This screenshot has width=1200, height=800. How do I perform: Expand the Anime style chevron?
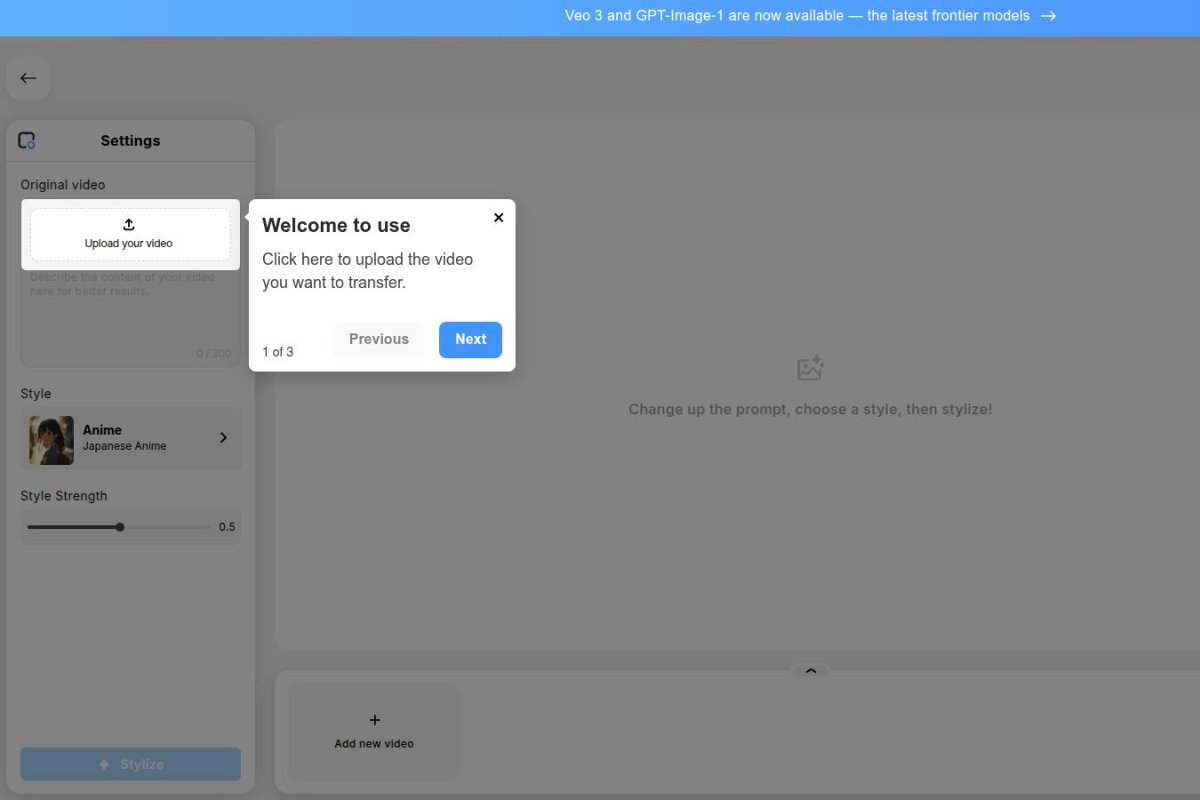pyautogui.click(x=223, y=437)
